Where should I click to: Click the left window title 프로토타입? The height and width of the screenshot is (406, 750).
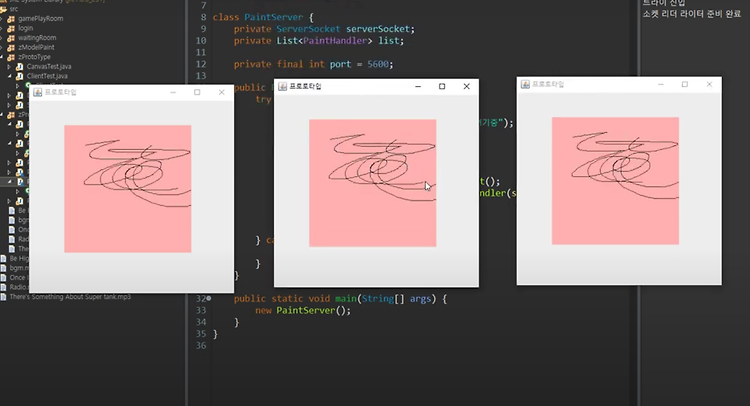(x=60, y=92)
